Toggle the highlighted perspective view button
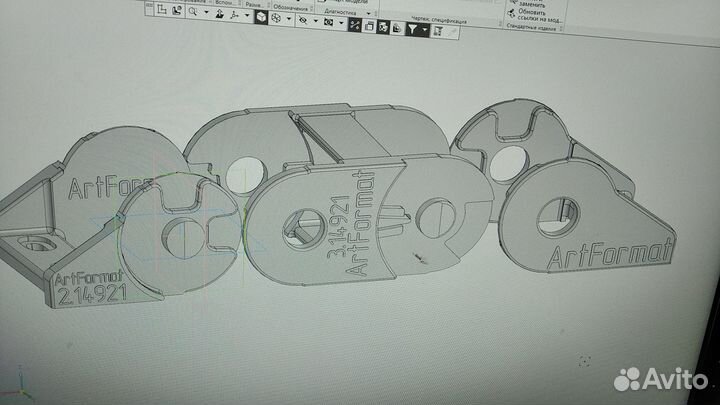The image size is (720, 405). coord(355,24)
